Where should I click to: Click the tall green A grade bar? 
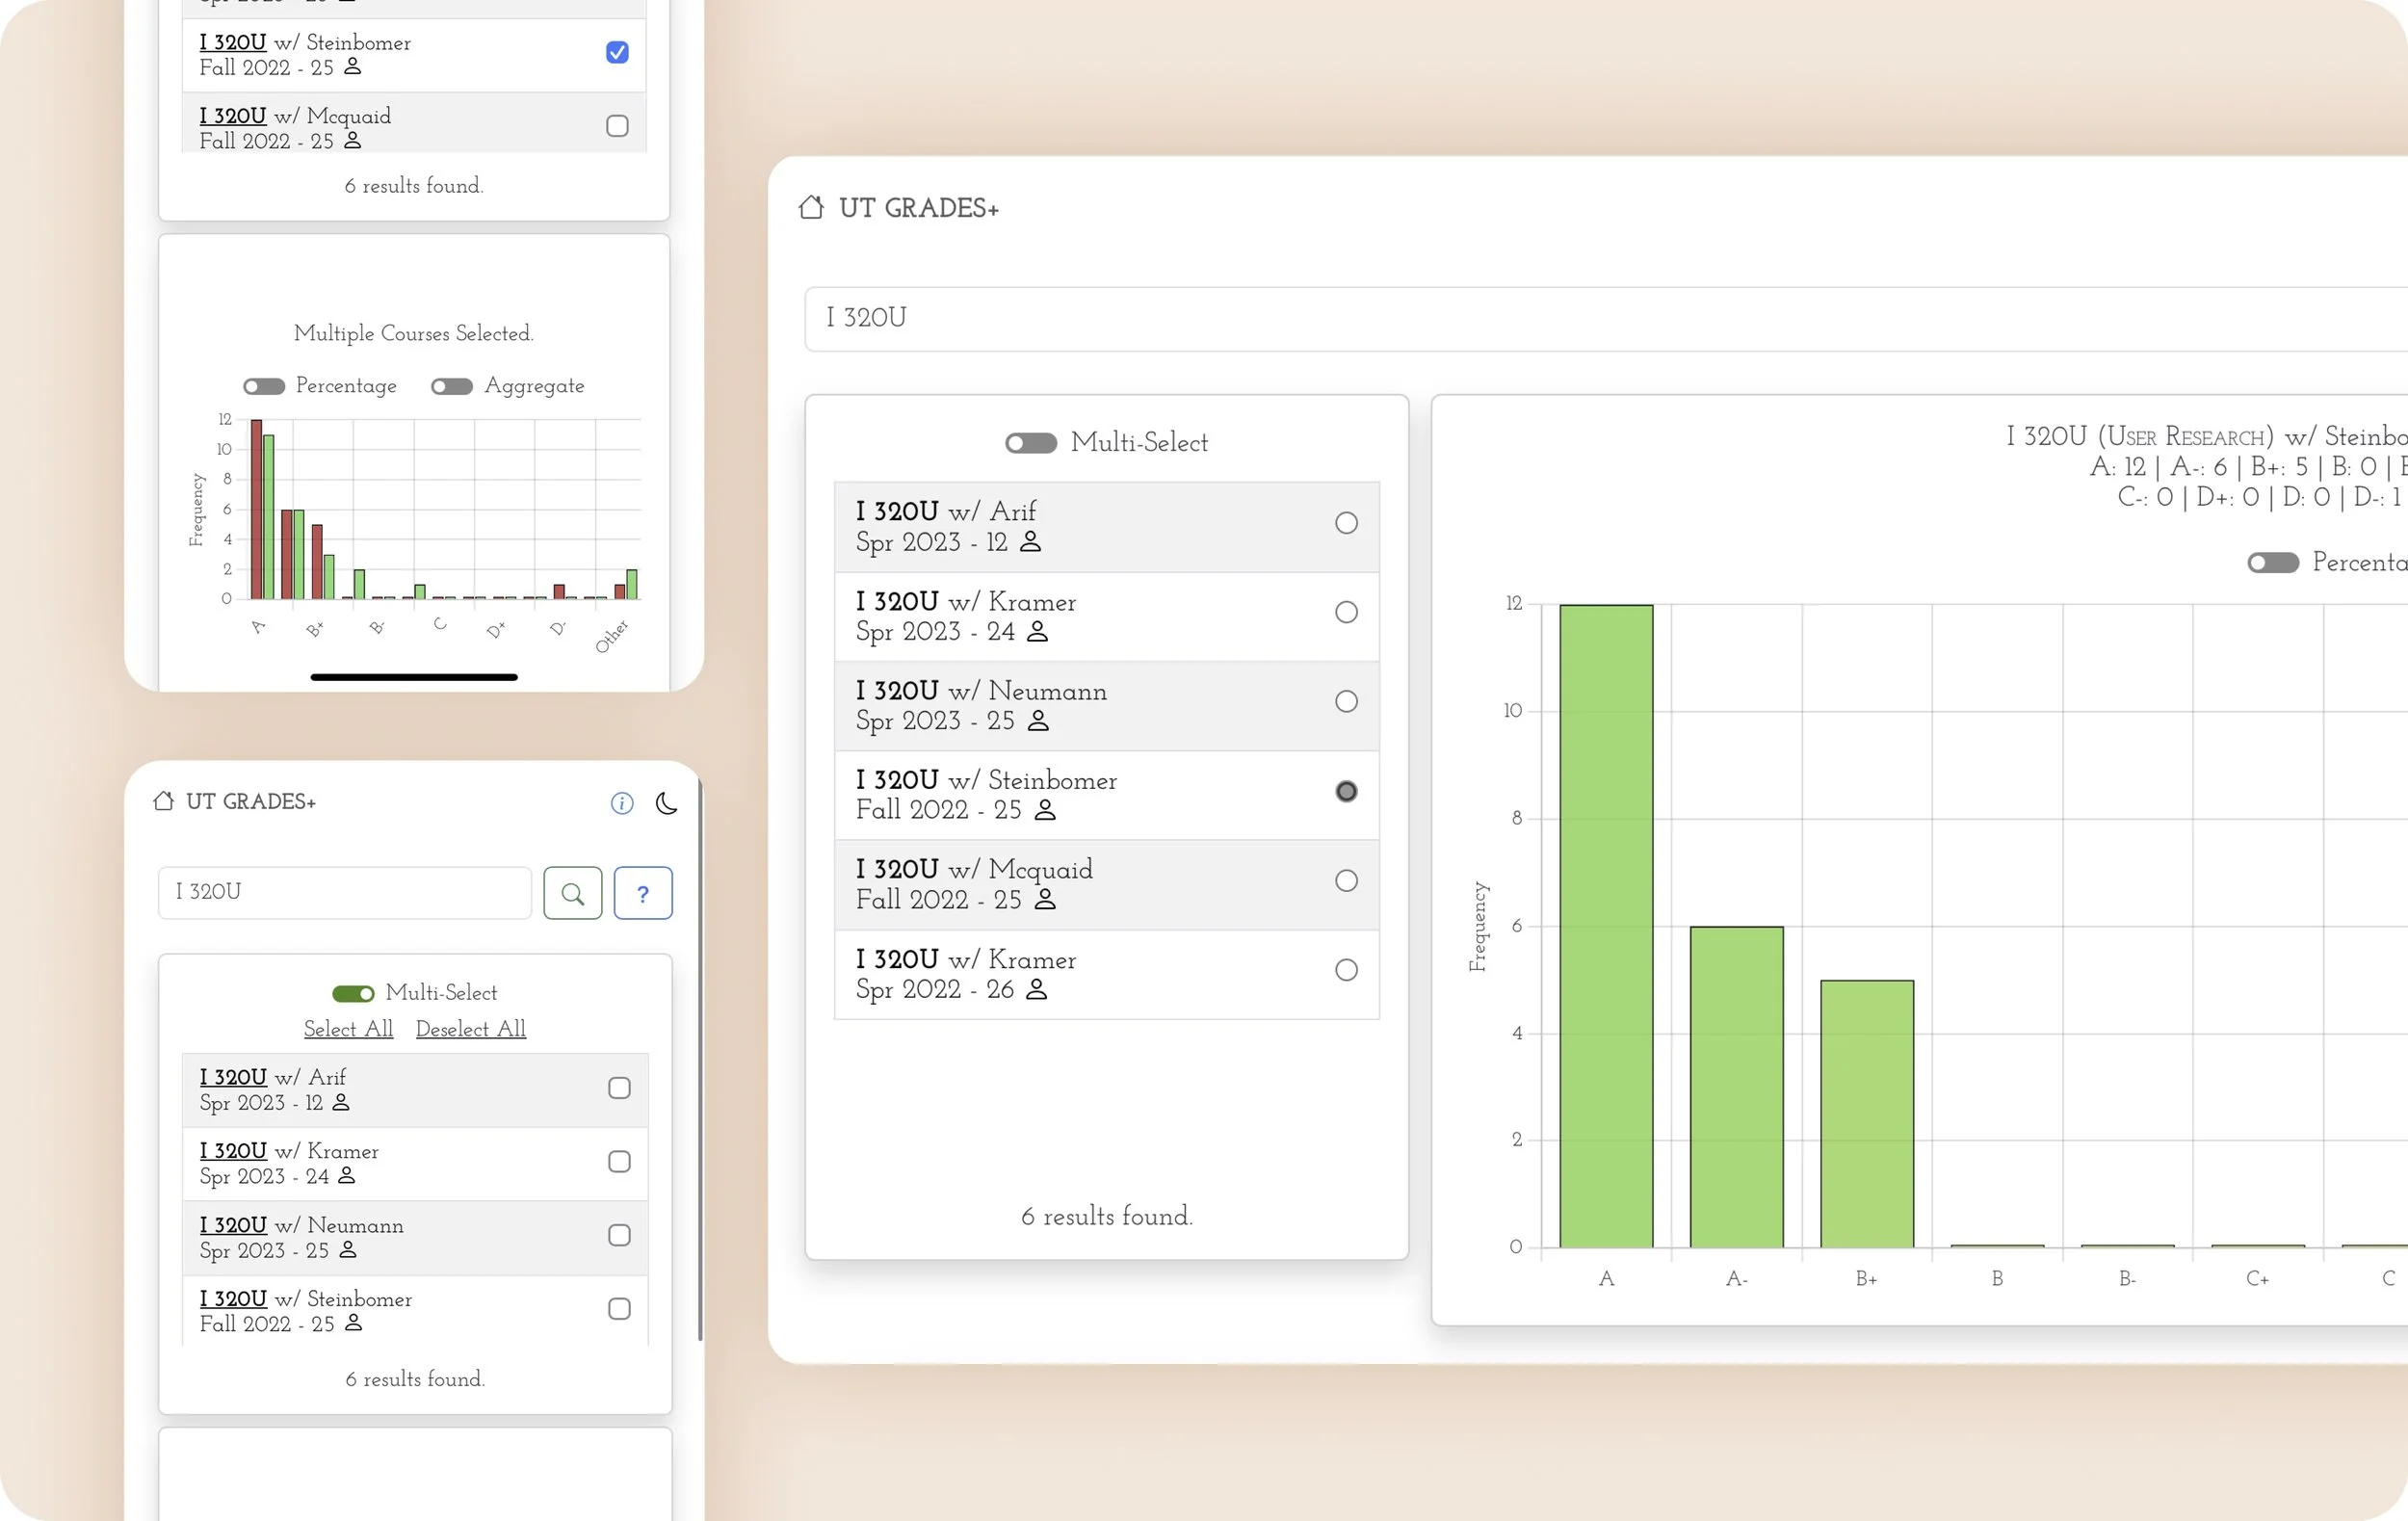(1606, 925)
